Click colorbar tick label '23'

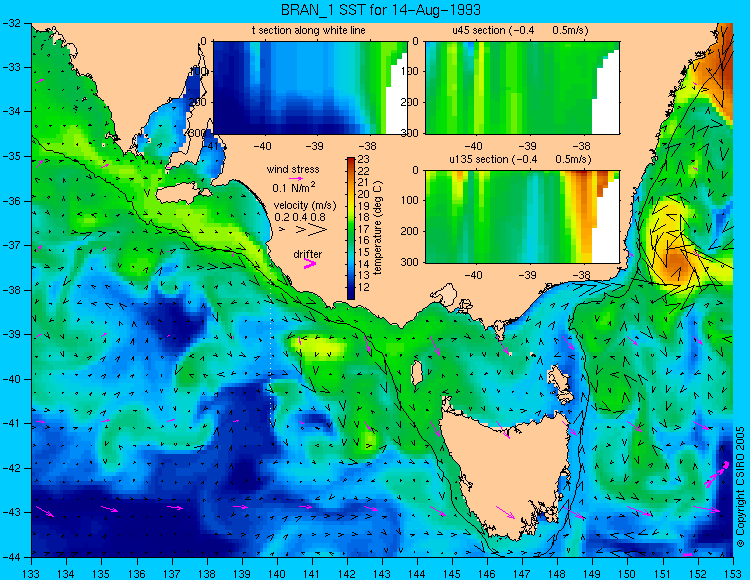[364, 159]
